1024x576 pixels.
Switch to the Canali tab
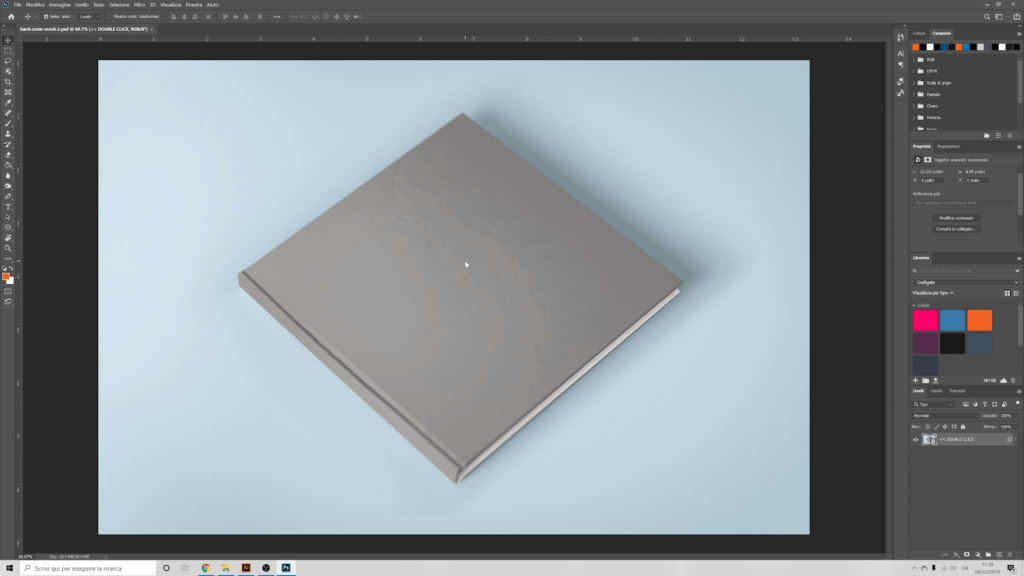click(x=936, y=391)
